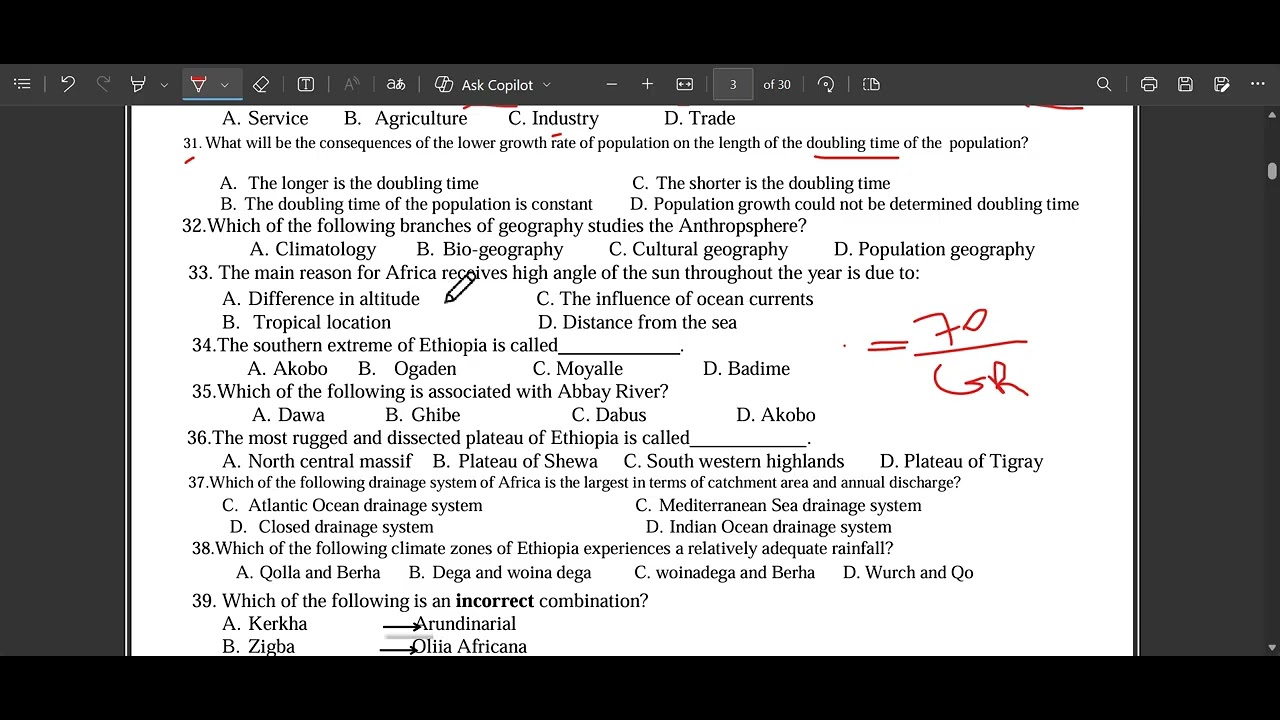Click option 'C. Moyalle'
Image resolution: width=1280 pixels, height=720 pixels.
click(x=577, y=369)
